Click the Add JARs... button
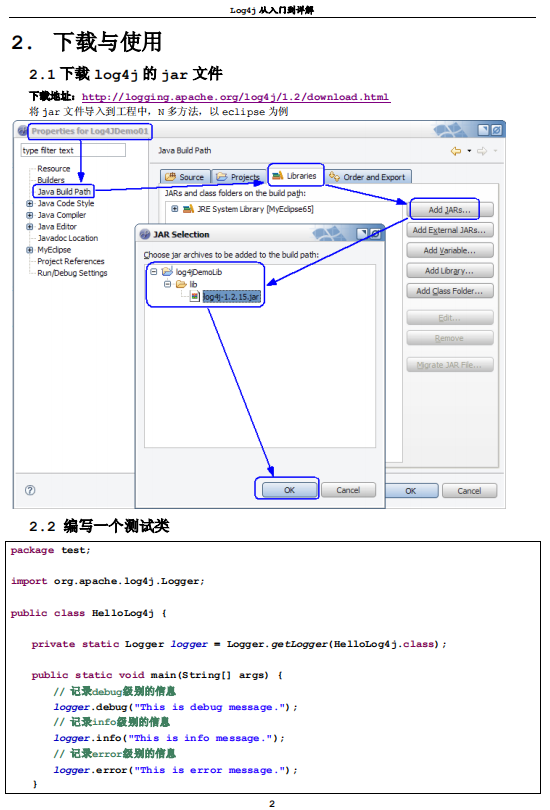This screenshot has height=810, width=550. (x=450, y=210)
